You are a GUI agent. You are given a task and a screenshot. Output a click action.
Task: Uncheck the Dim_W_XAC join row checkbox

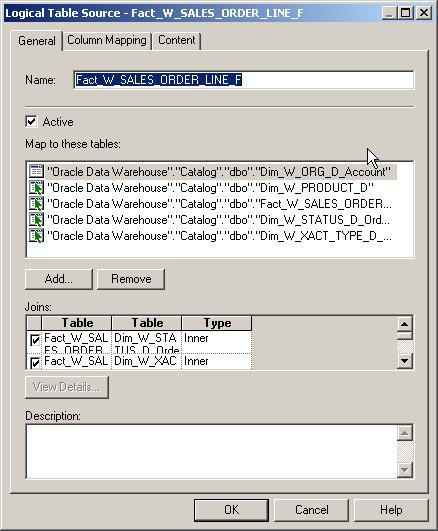(x=35, y=363)
